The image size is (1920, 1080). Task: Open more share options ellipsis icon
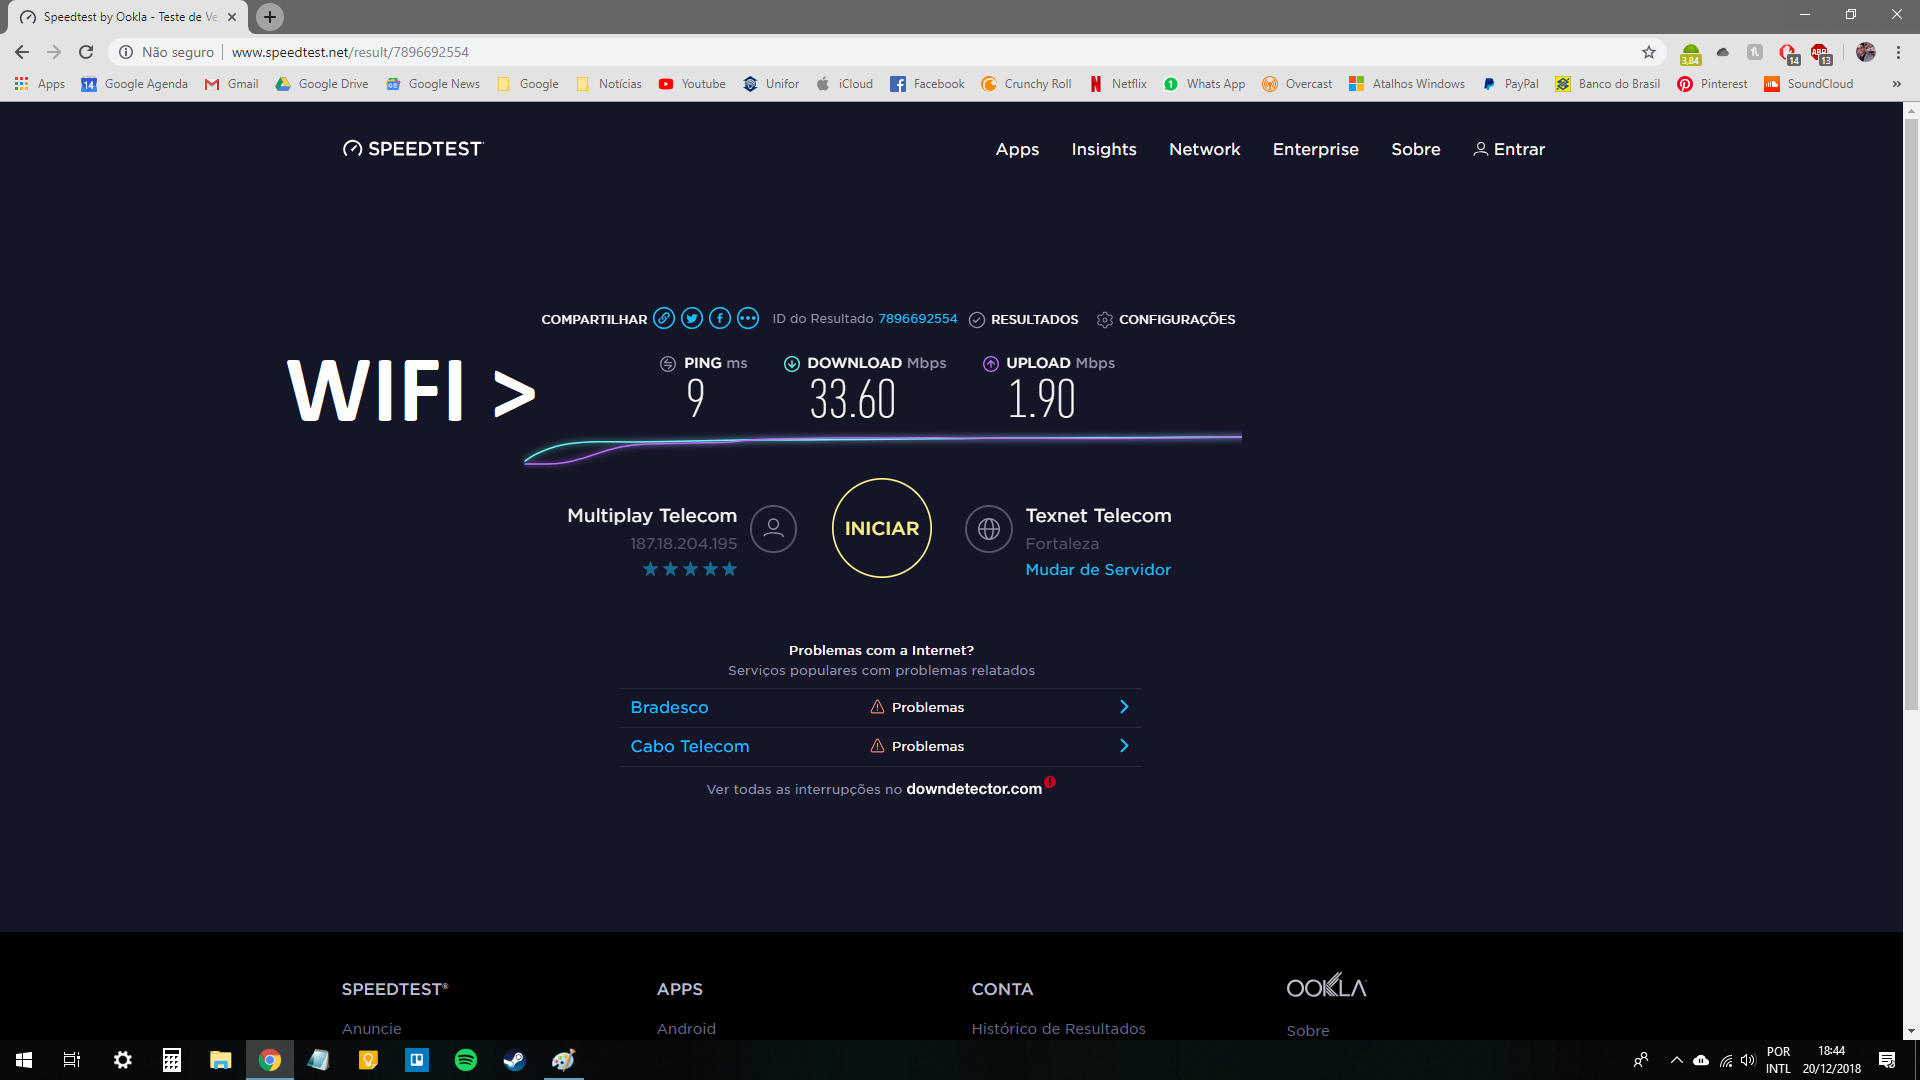[748, 319]
